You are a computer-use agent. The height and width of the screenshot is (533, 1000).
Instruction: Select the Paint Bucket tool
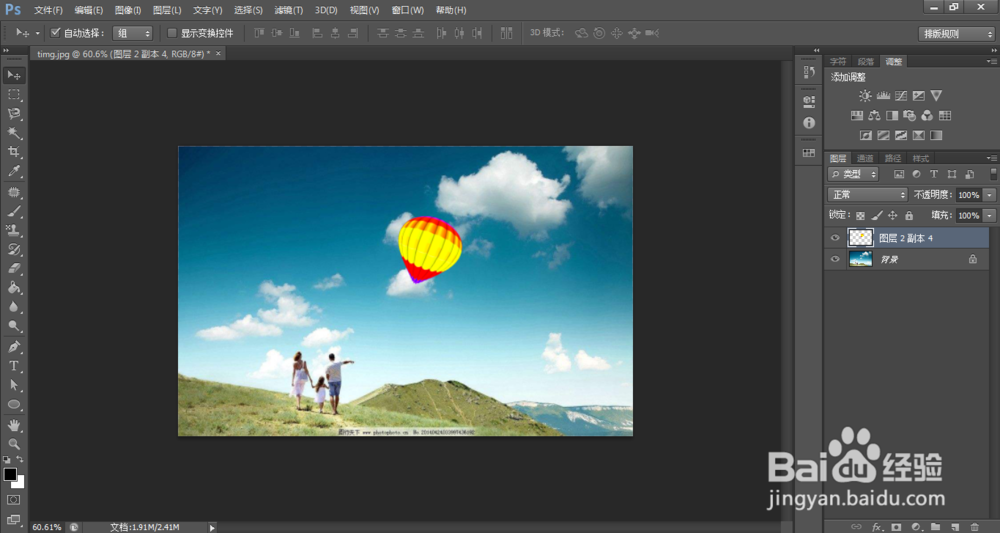(13, 288)
